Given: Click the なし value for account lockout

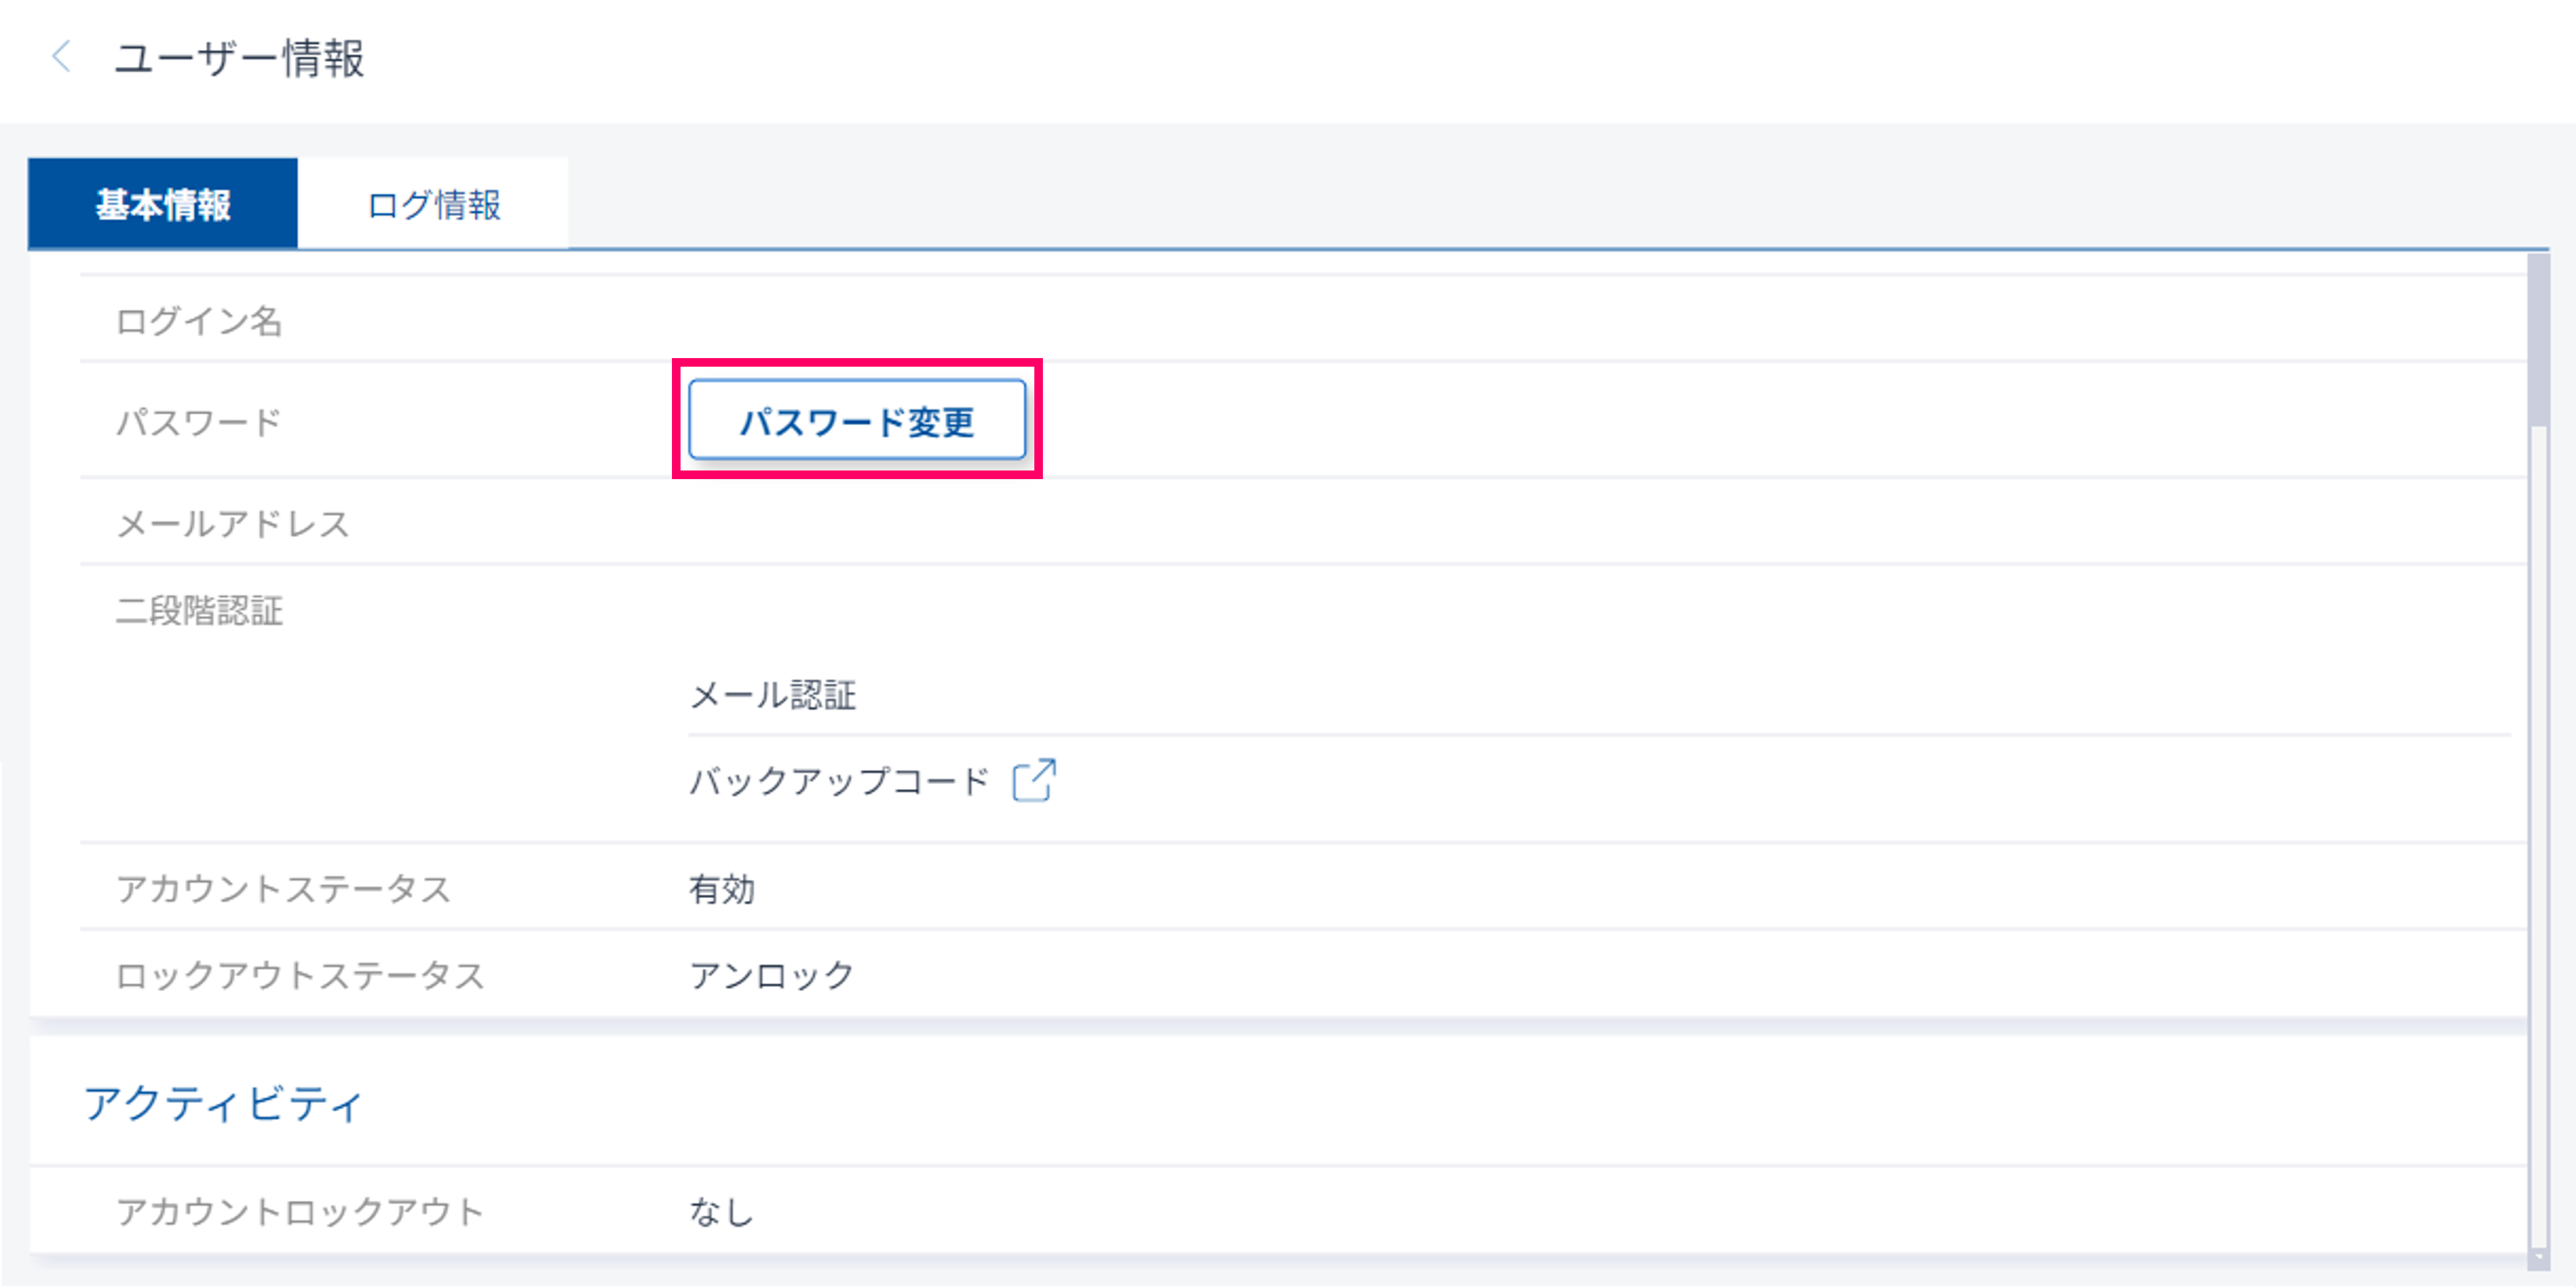Looking at the screenshot, I should pyautogui.click(x=721, y=1212).
